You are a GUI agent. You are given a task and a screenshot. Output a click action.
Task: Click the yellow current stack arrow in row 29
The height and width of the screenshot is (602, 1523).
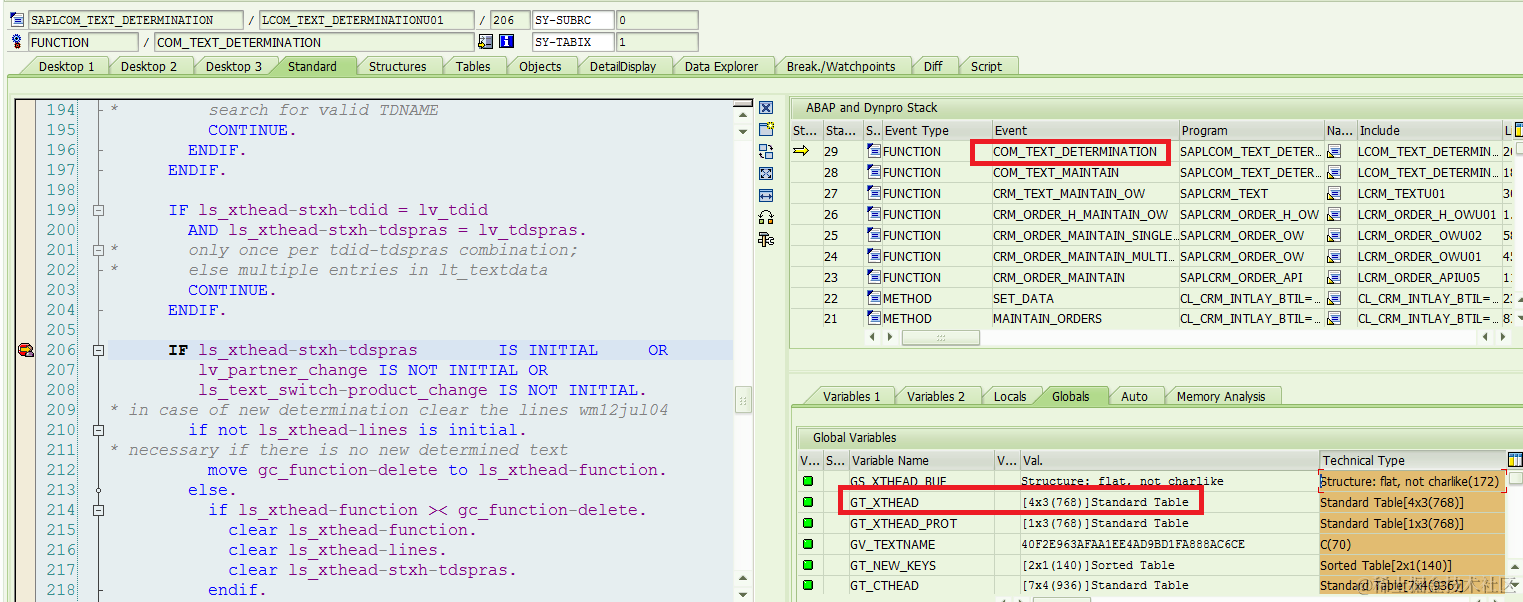[x=802, y=152]
